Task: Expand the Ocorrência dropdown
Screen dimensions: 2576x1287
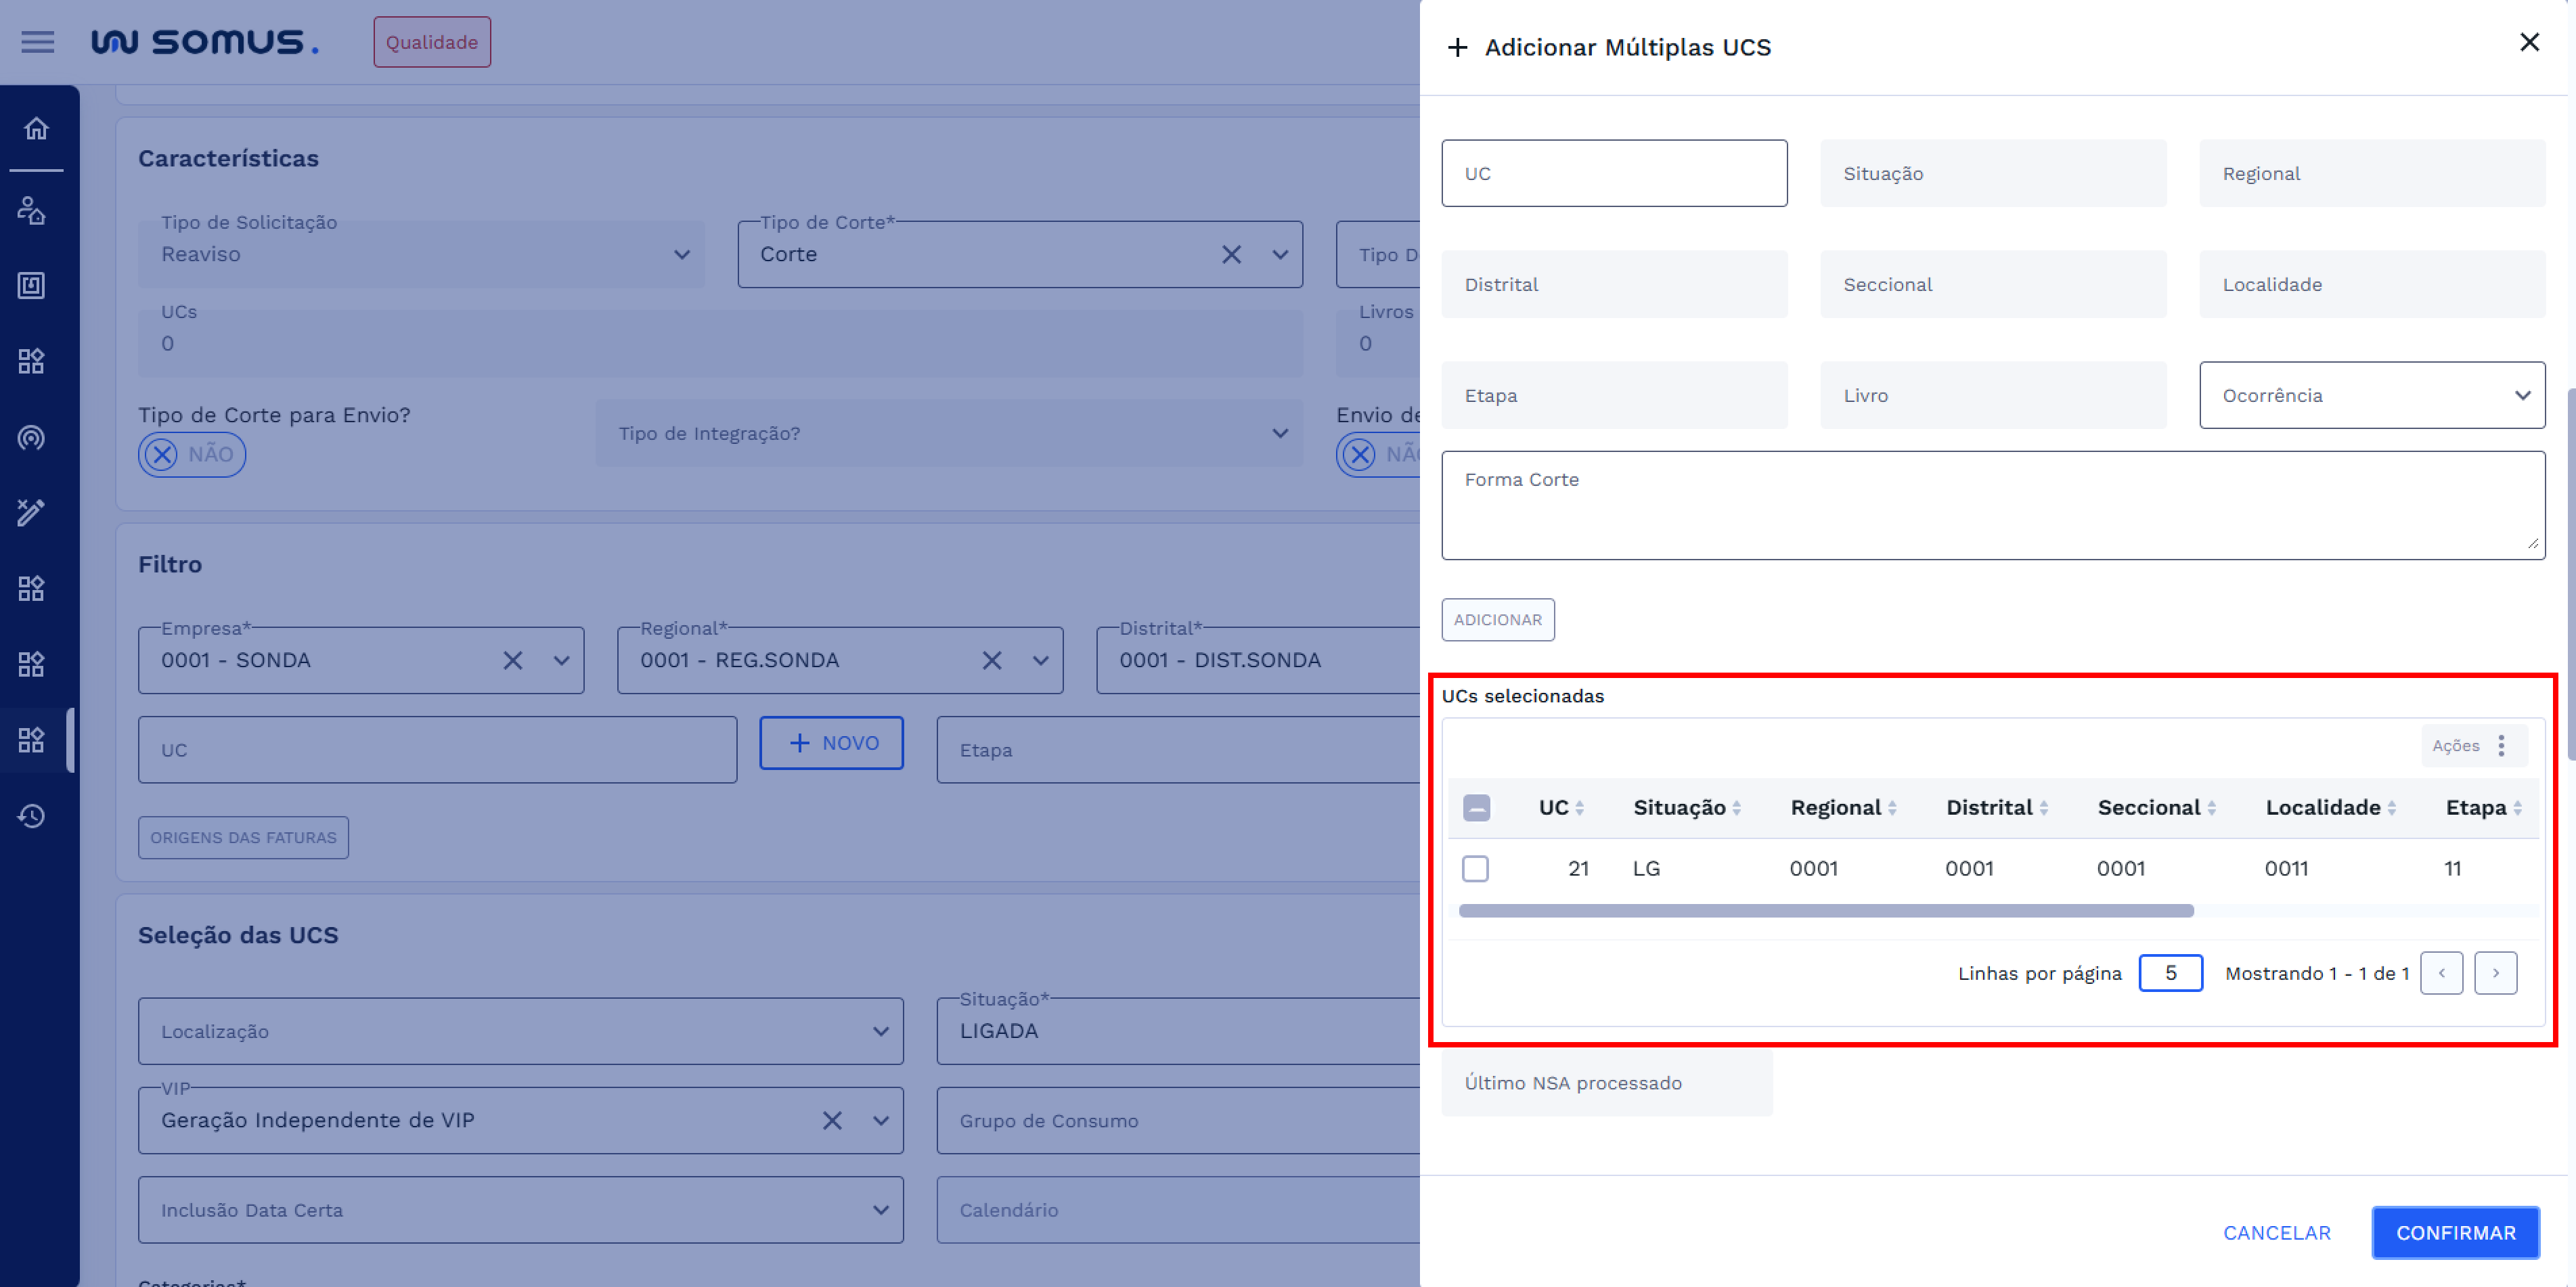Action: (2371, 396)
